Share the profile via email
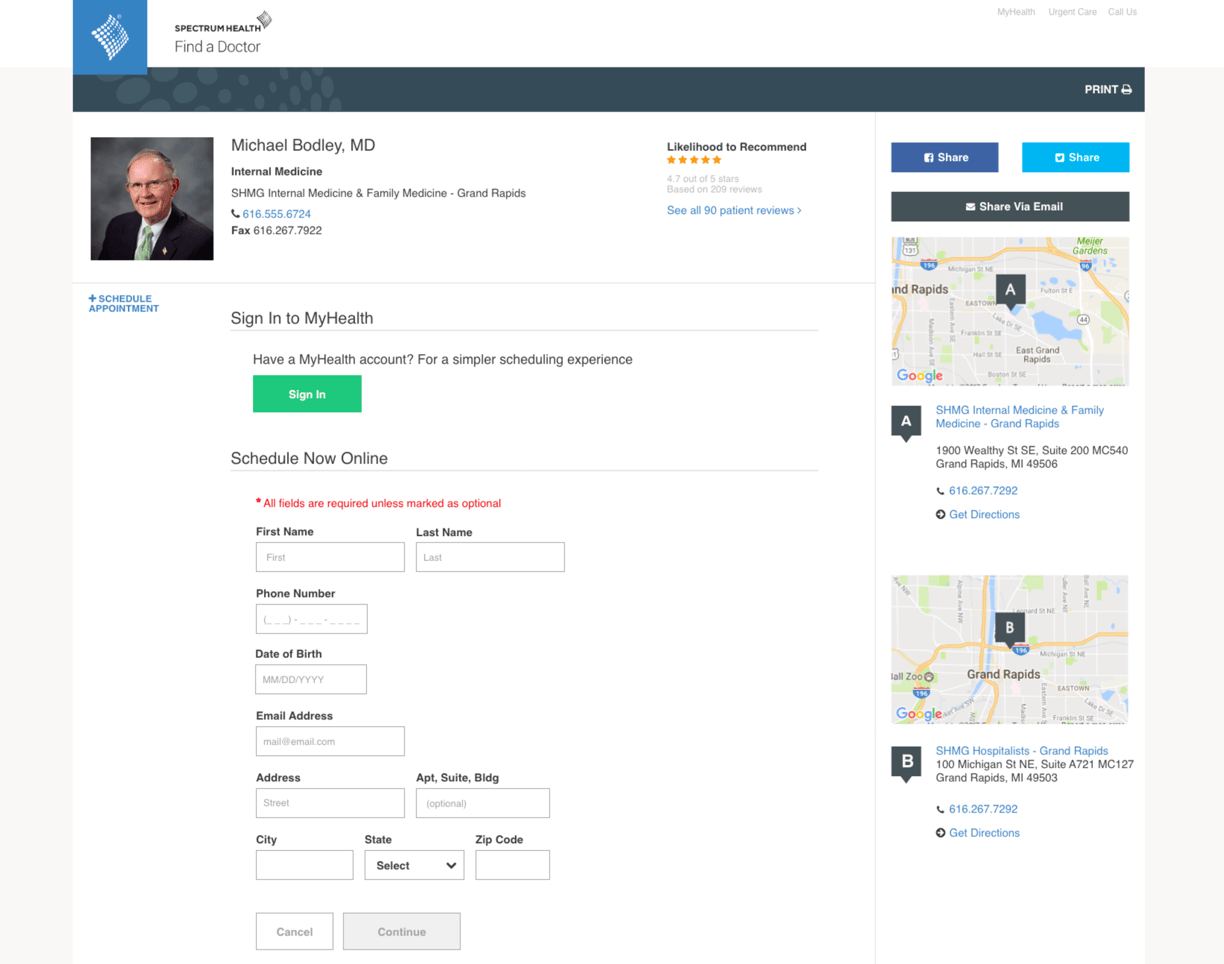This screenshot has width=1224, height=964. (x=1010, y=206)
